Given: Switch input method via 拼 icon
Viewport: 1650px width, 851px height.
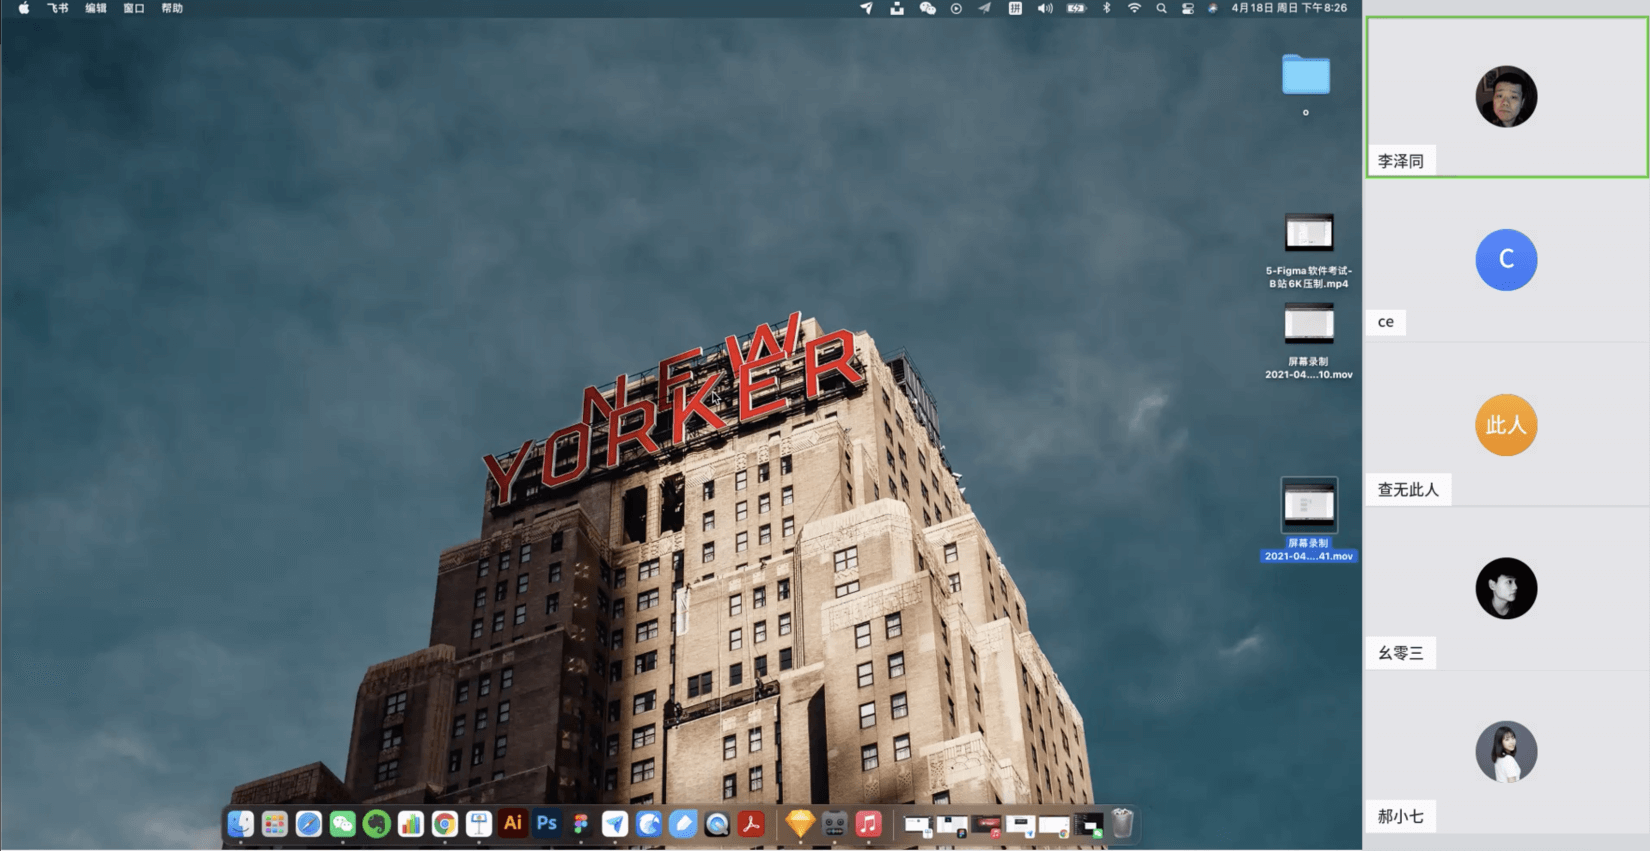Looking at the screenshot, I should [1015, 8].
